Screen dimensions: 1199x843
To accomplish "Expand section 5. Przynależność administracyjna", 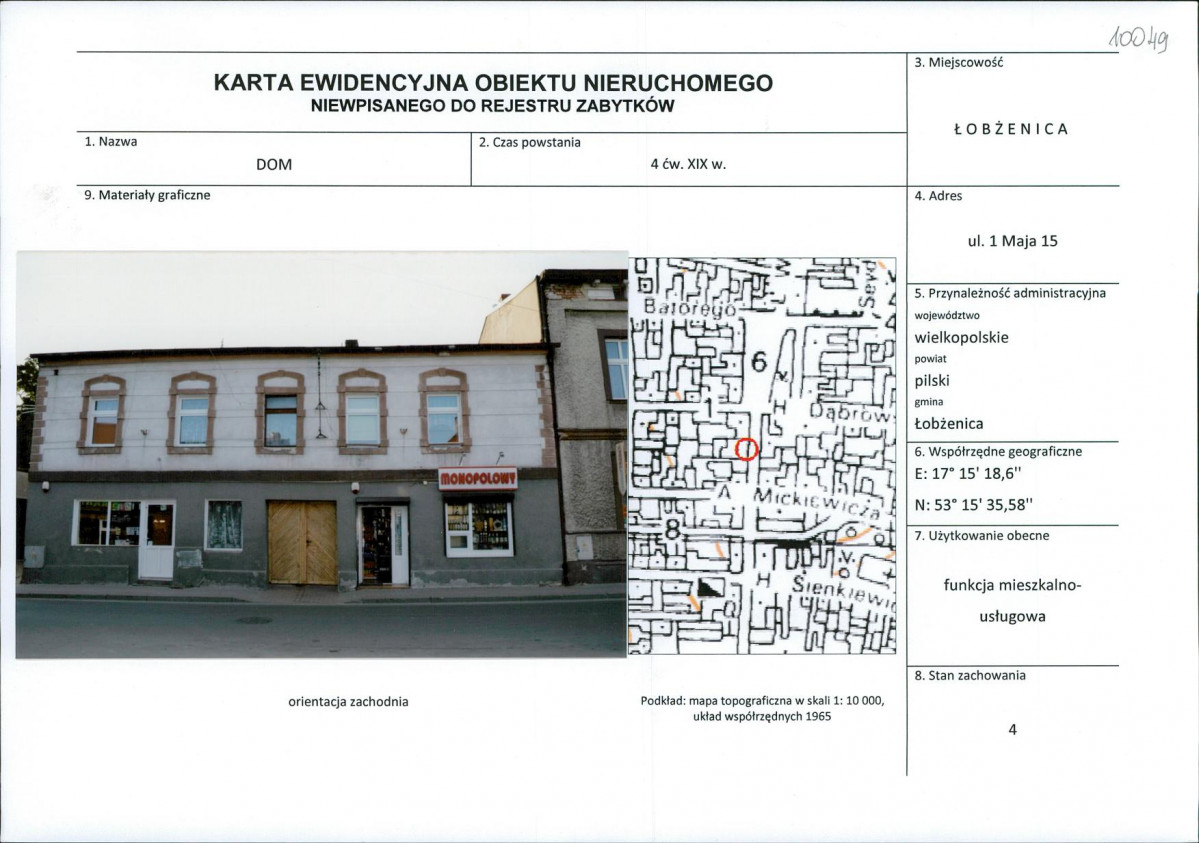I will 1011,294.
